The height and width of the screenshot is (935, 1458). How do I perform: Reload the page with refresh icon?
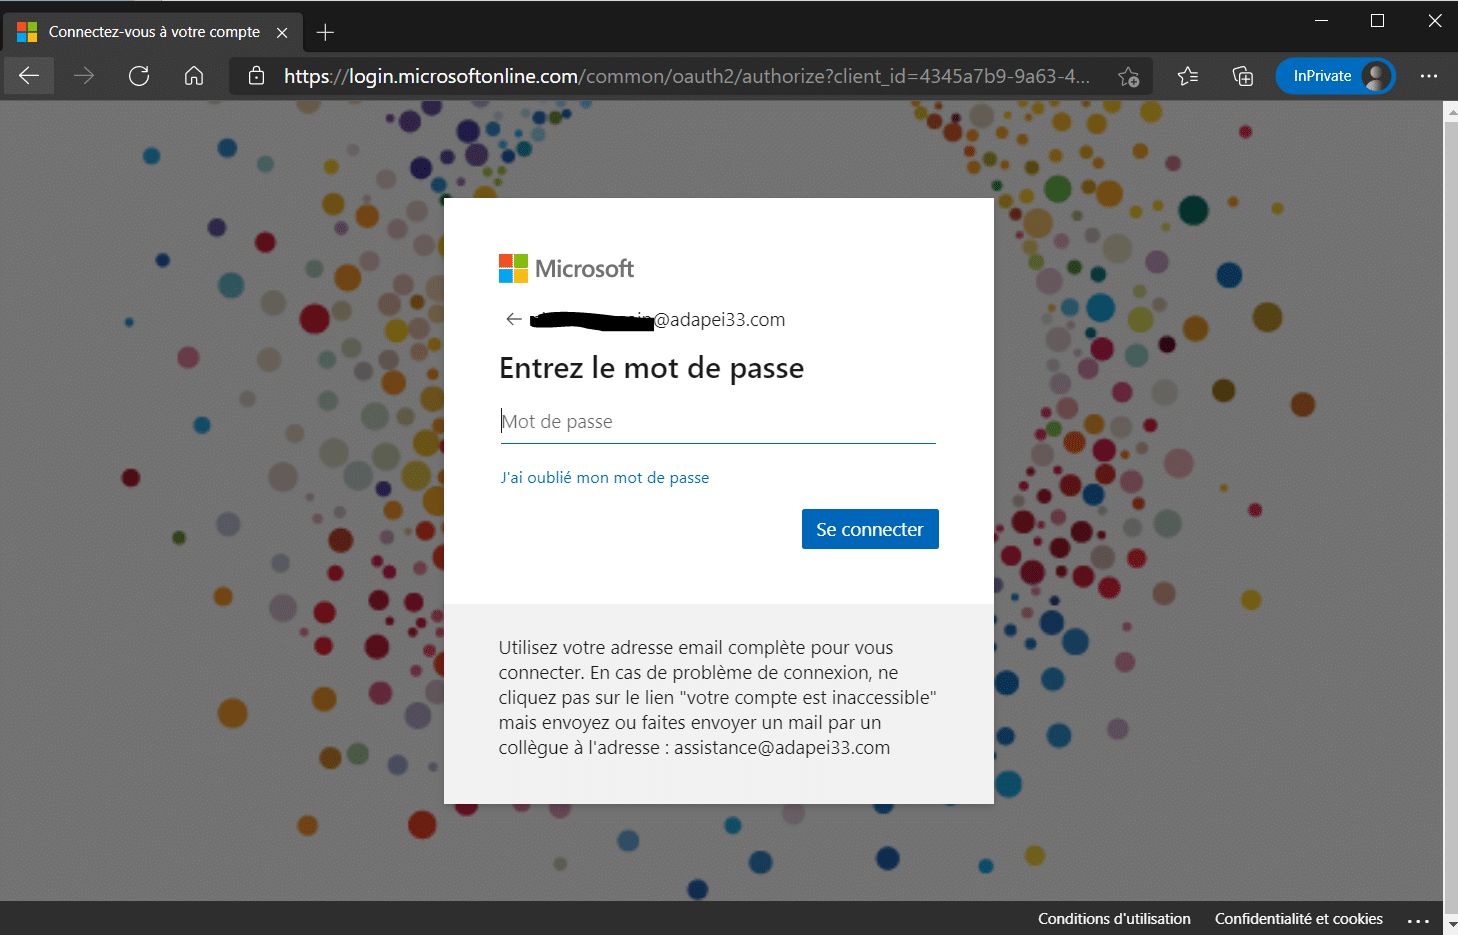(139, 76)
